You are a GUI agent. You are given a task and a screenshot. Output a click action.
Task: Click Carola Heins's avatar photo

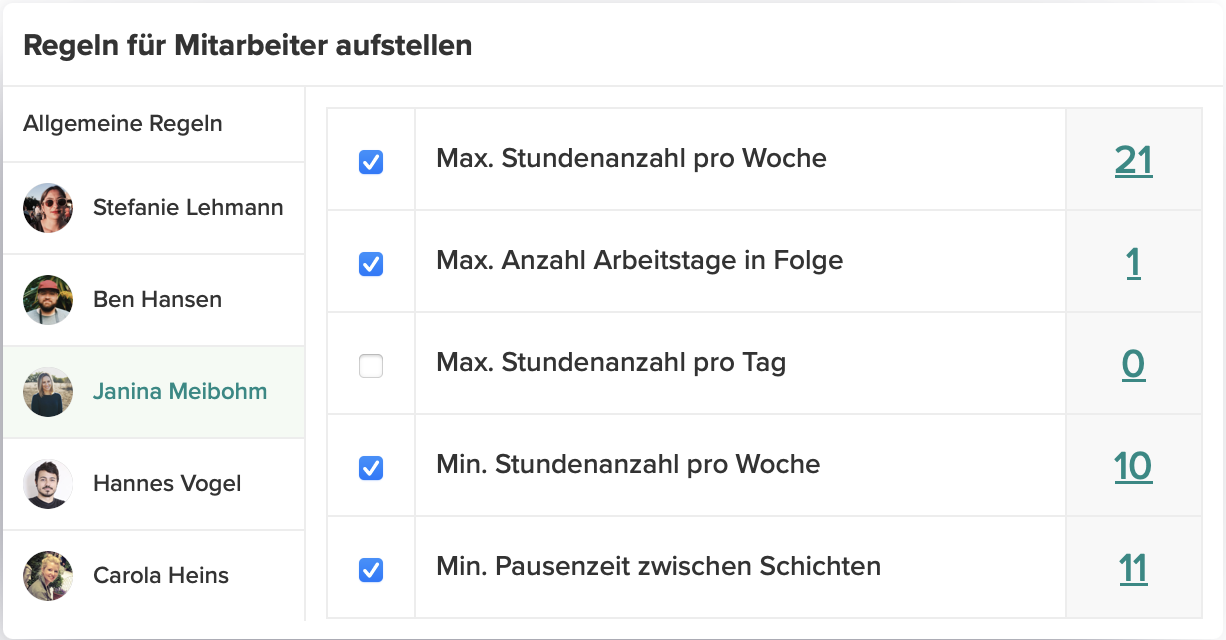click(x=48, y=576)
